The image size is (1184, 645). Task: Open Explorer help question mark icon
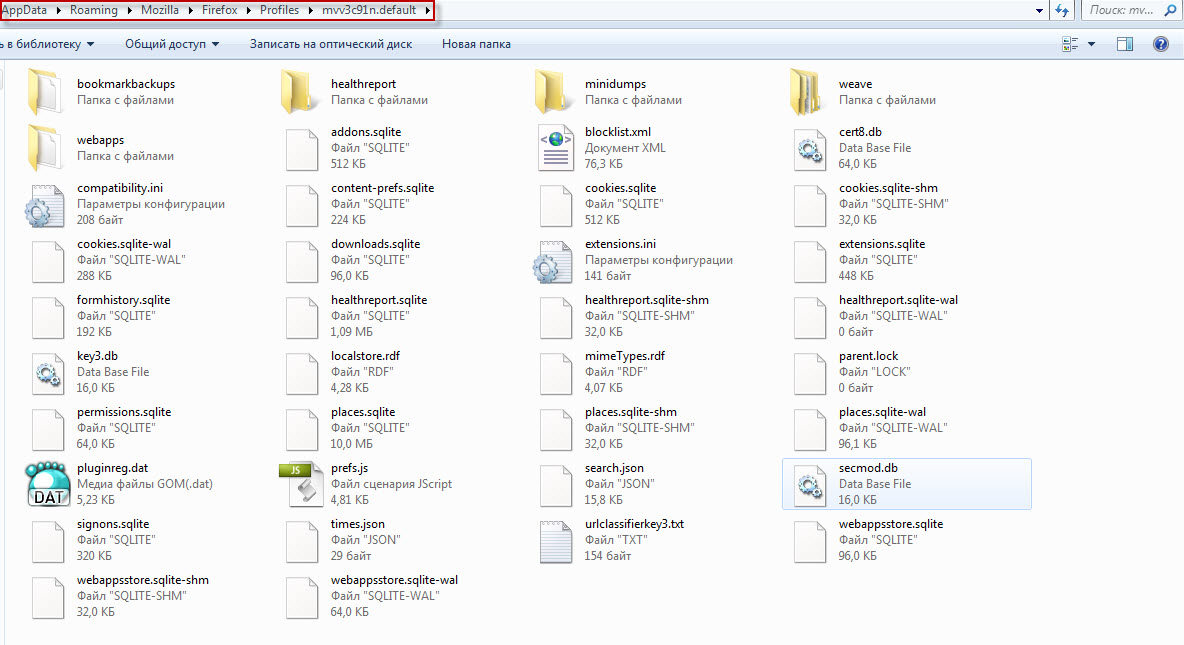point(1161,44)
